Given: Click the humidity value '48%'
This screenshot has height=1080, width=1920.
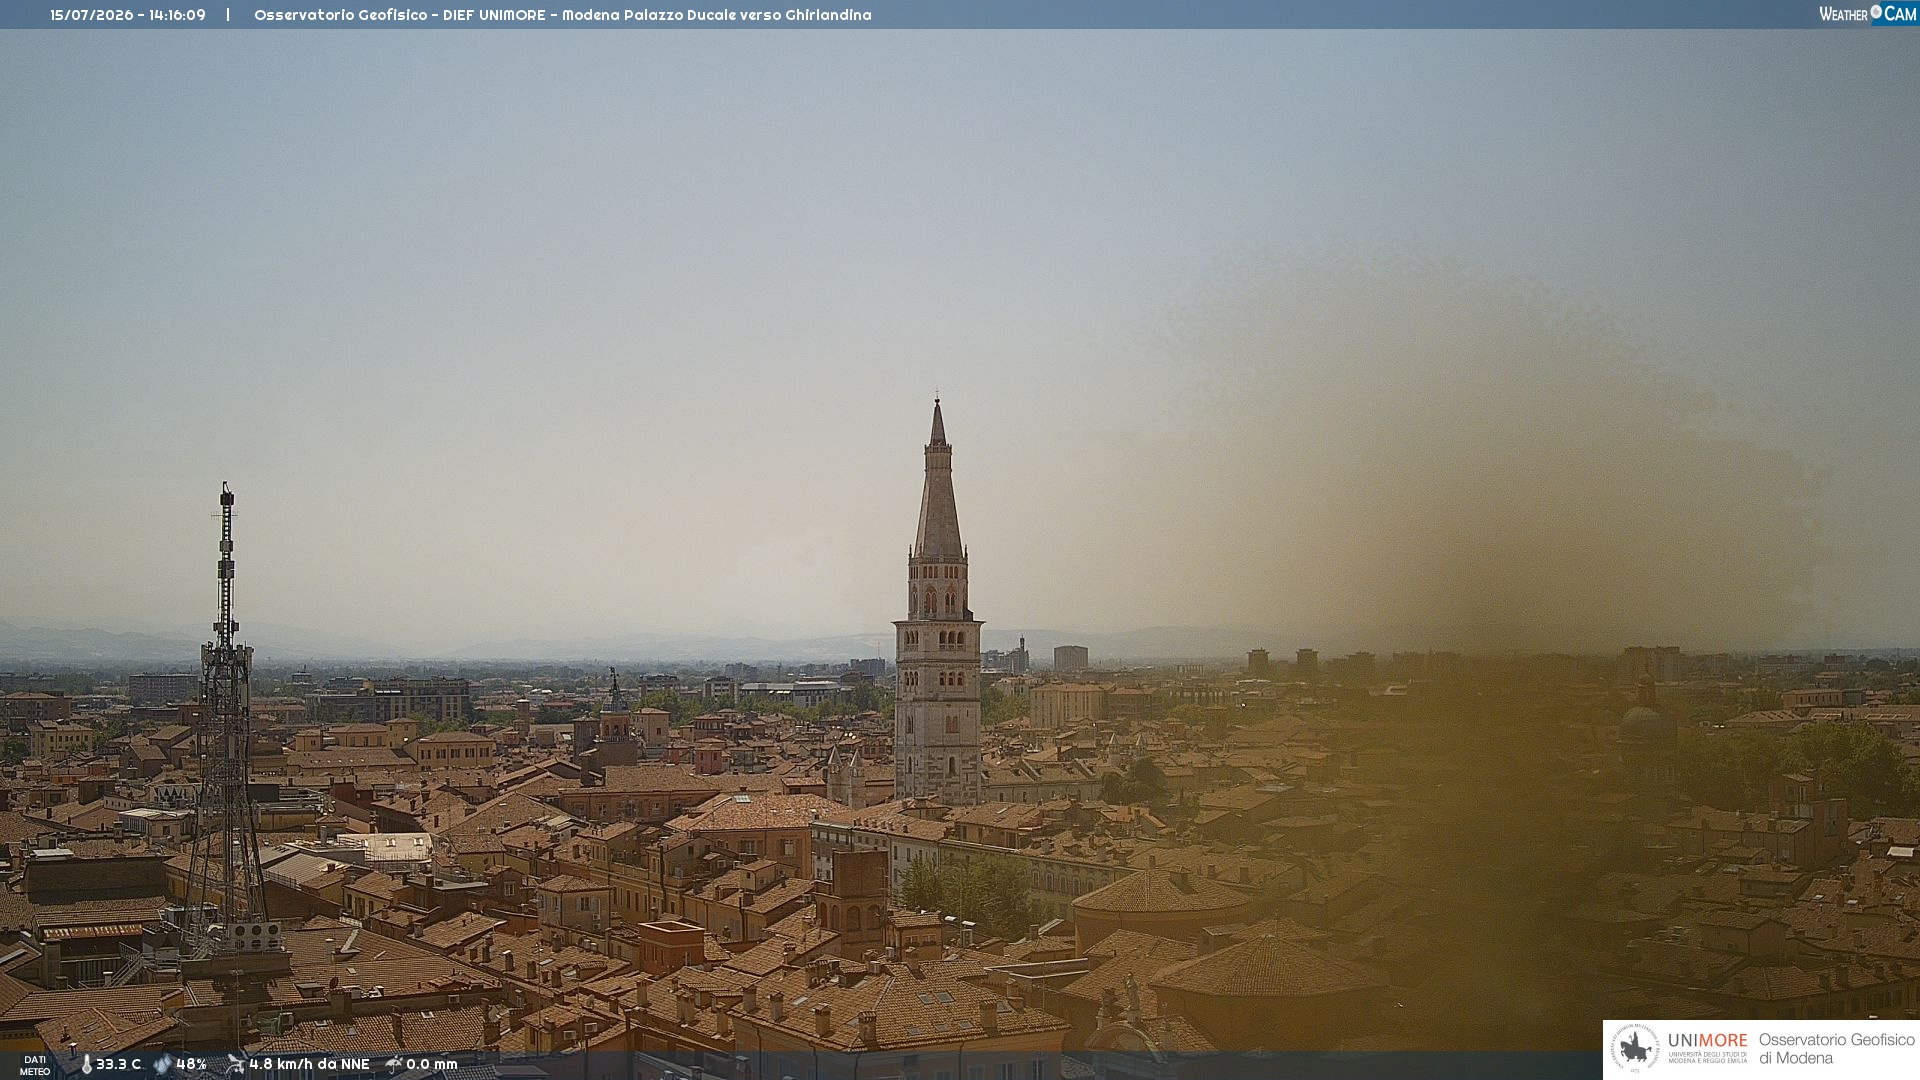Looking at the screenshot, I should coord(191,1065).
